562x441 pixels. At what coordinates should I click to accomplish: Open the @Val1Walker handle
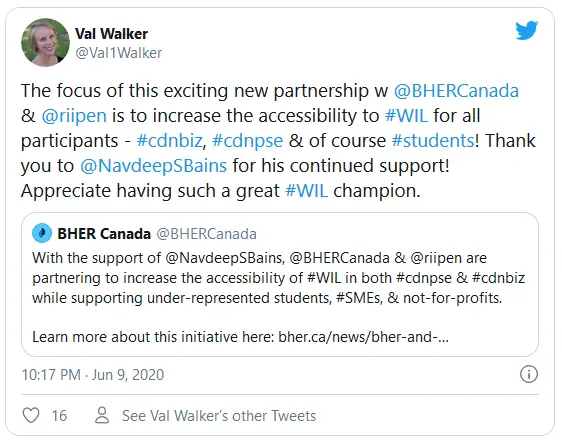pyautogui.click(x=119, y=53)
